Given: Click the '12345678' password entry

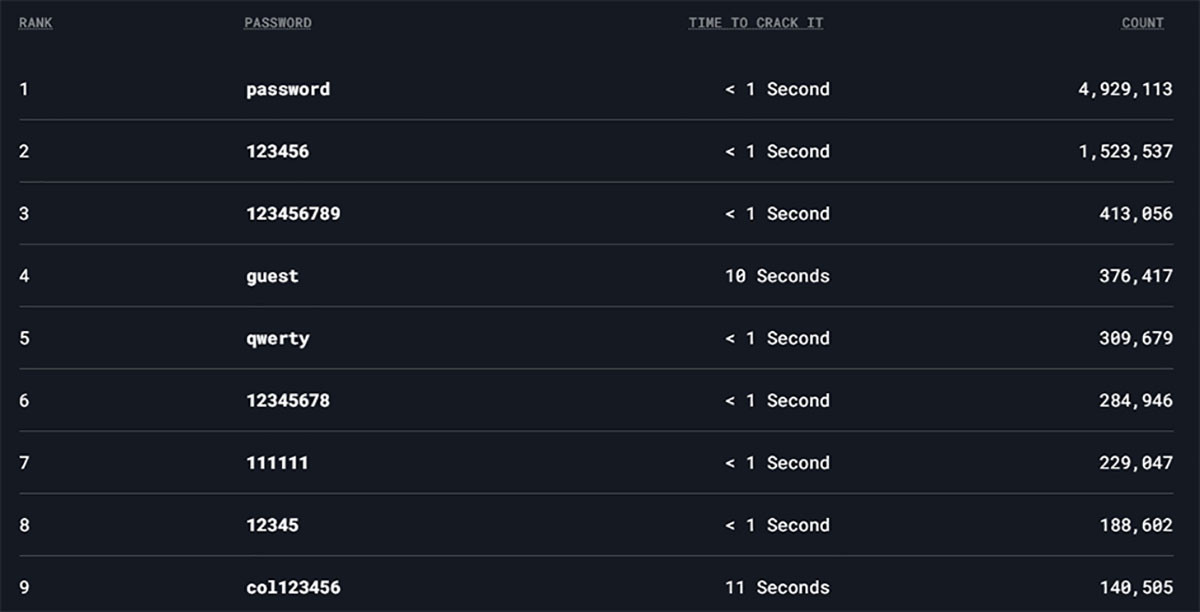Looking at the screenshot, I should pos(288,401).
